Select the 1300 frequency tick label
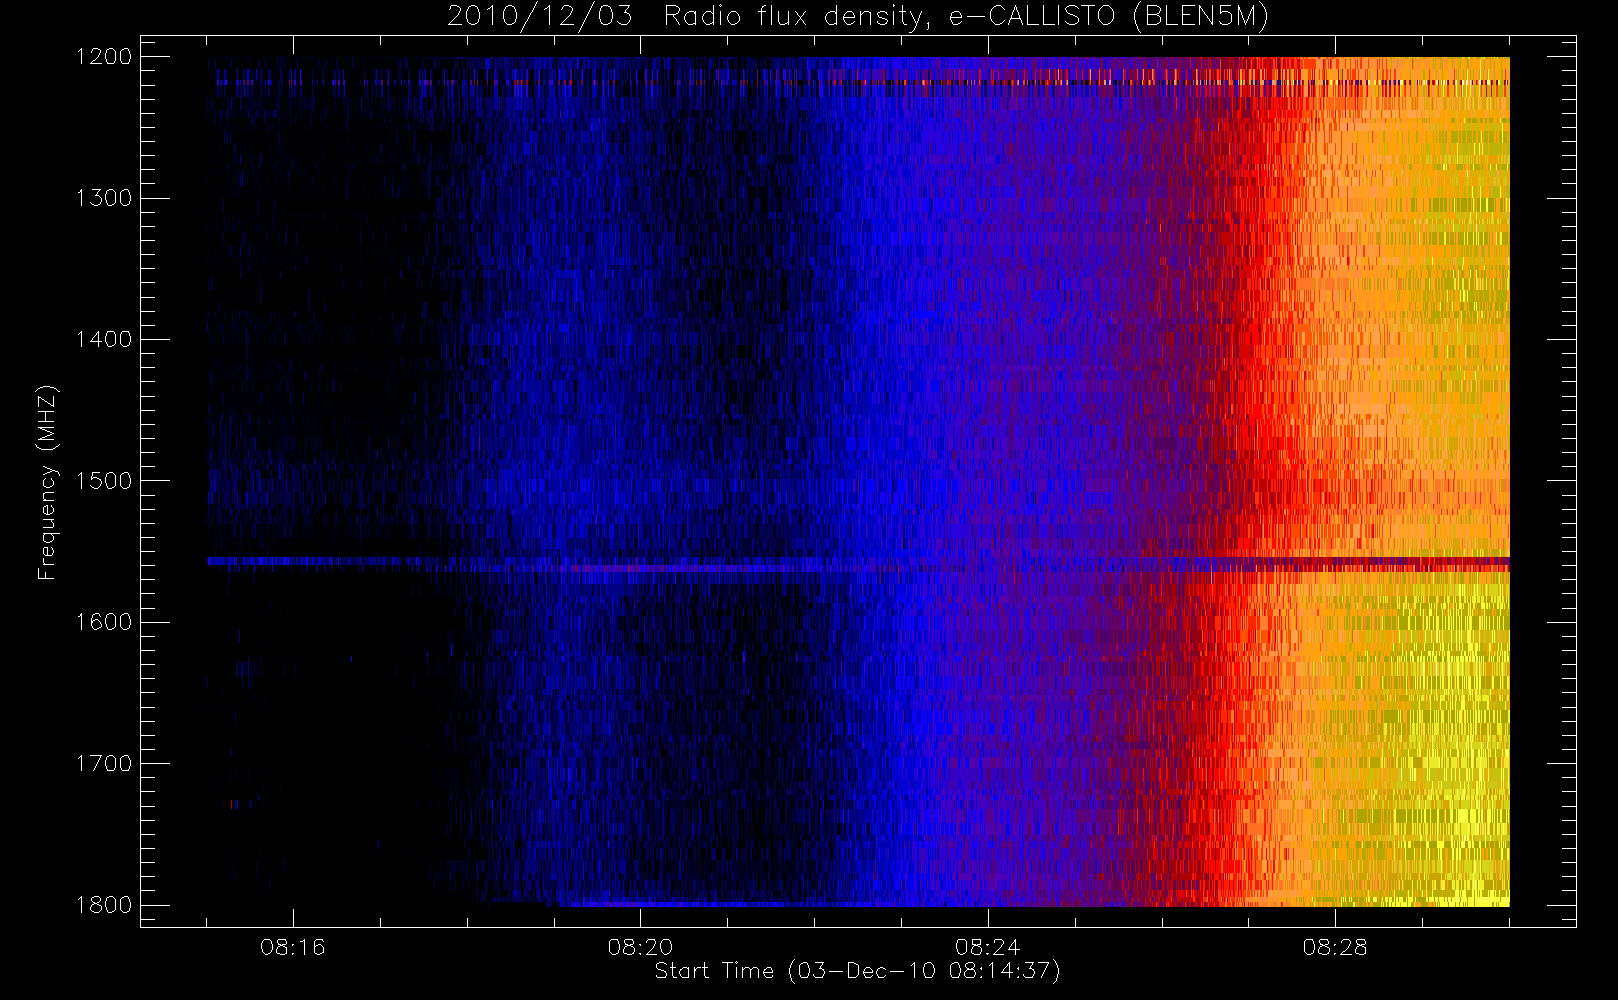The image size is (1618, 1000). point(104,198)
